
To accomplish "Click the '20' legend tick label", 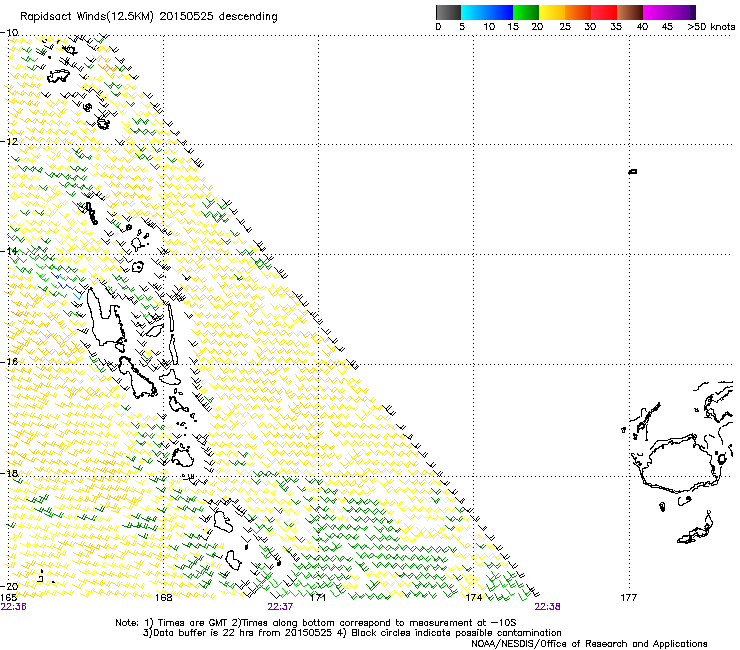I will point(537,27).
